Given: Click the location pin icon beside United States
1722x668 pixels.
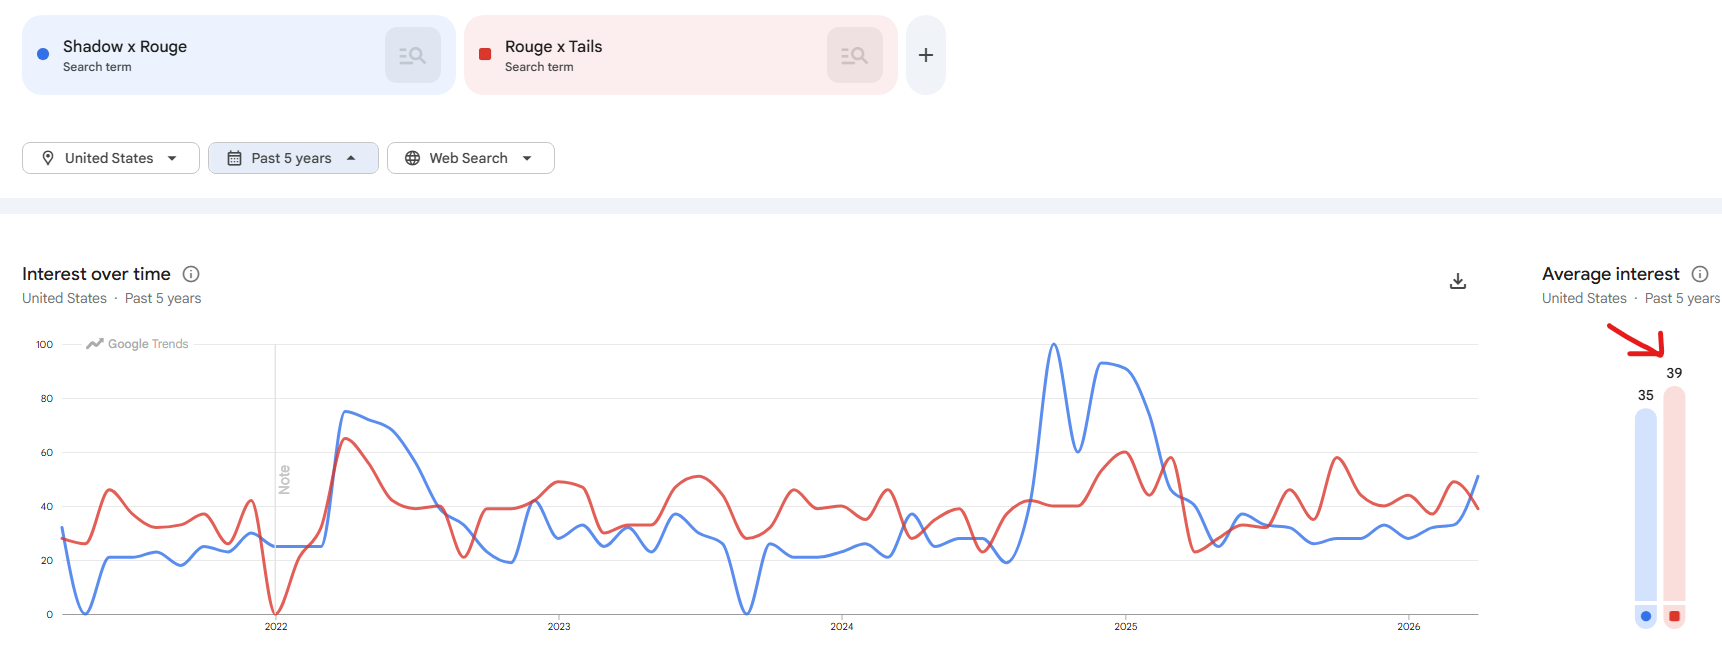Looking at the screenshot, I should (x=48, y=158).
